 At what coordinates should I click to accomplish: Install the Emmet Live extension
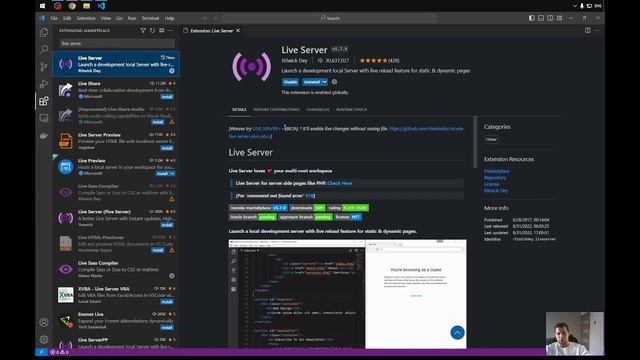(167, 327)
